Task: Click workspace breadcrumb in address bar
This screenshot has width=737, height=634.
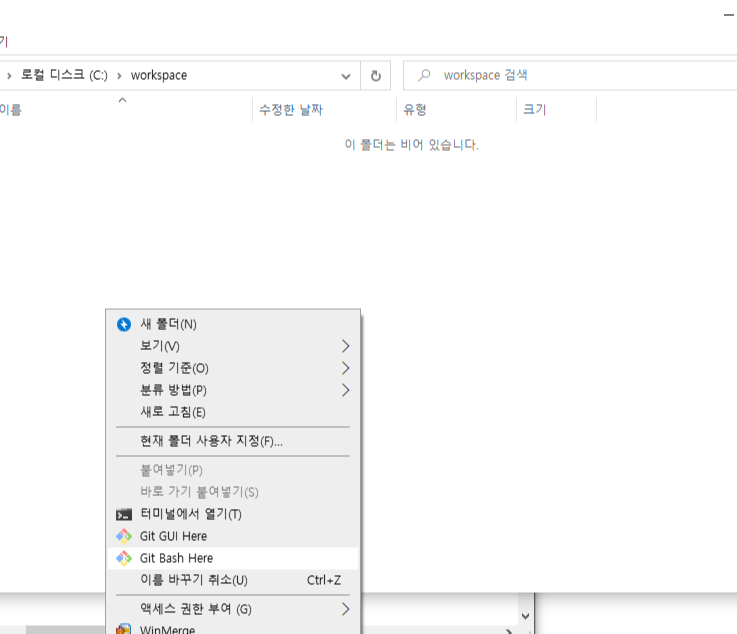Action: [159, 75]
